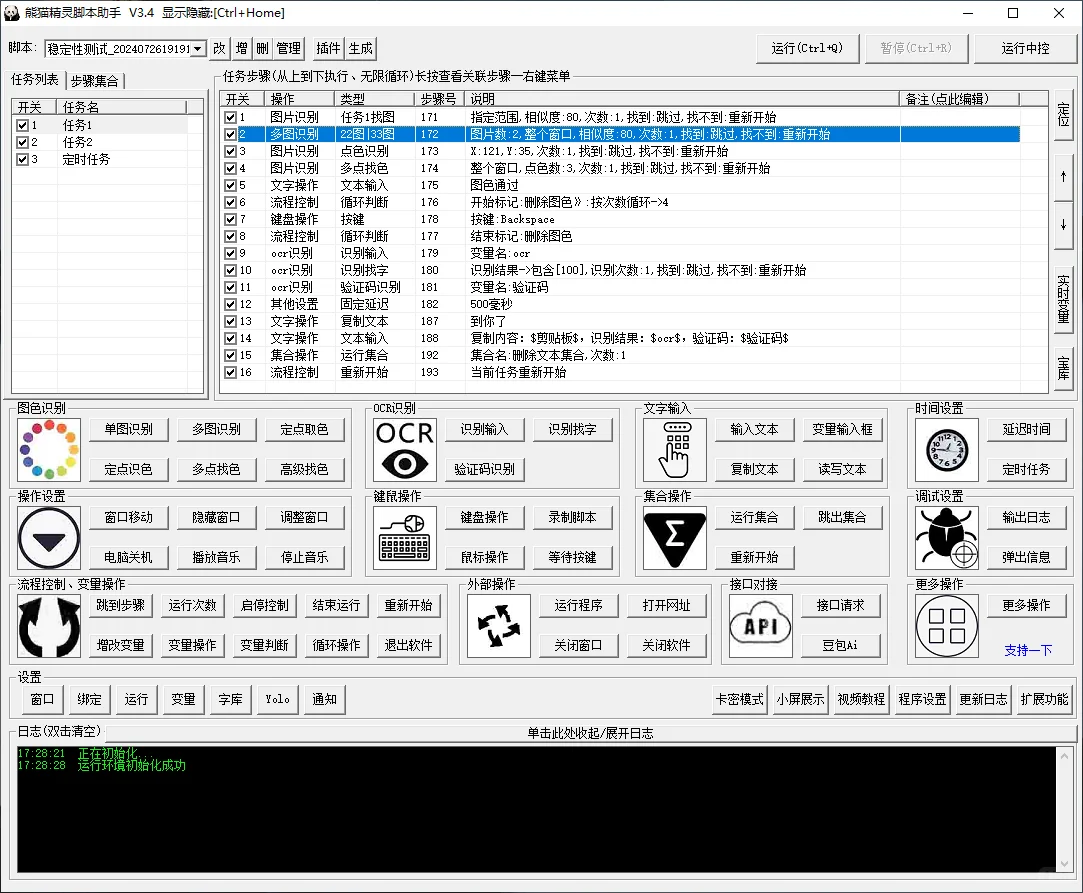Uncheck 任务2 in the task list
The image size is (1083, 893).
(24, 140)
